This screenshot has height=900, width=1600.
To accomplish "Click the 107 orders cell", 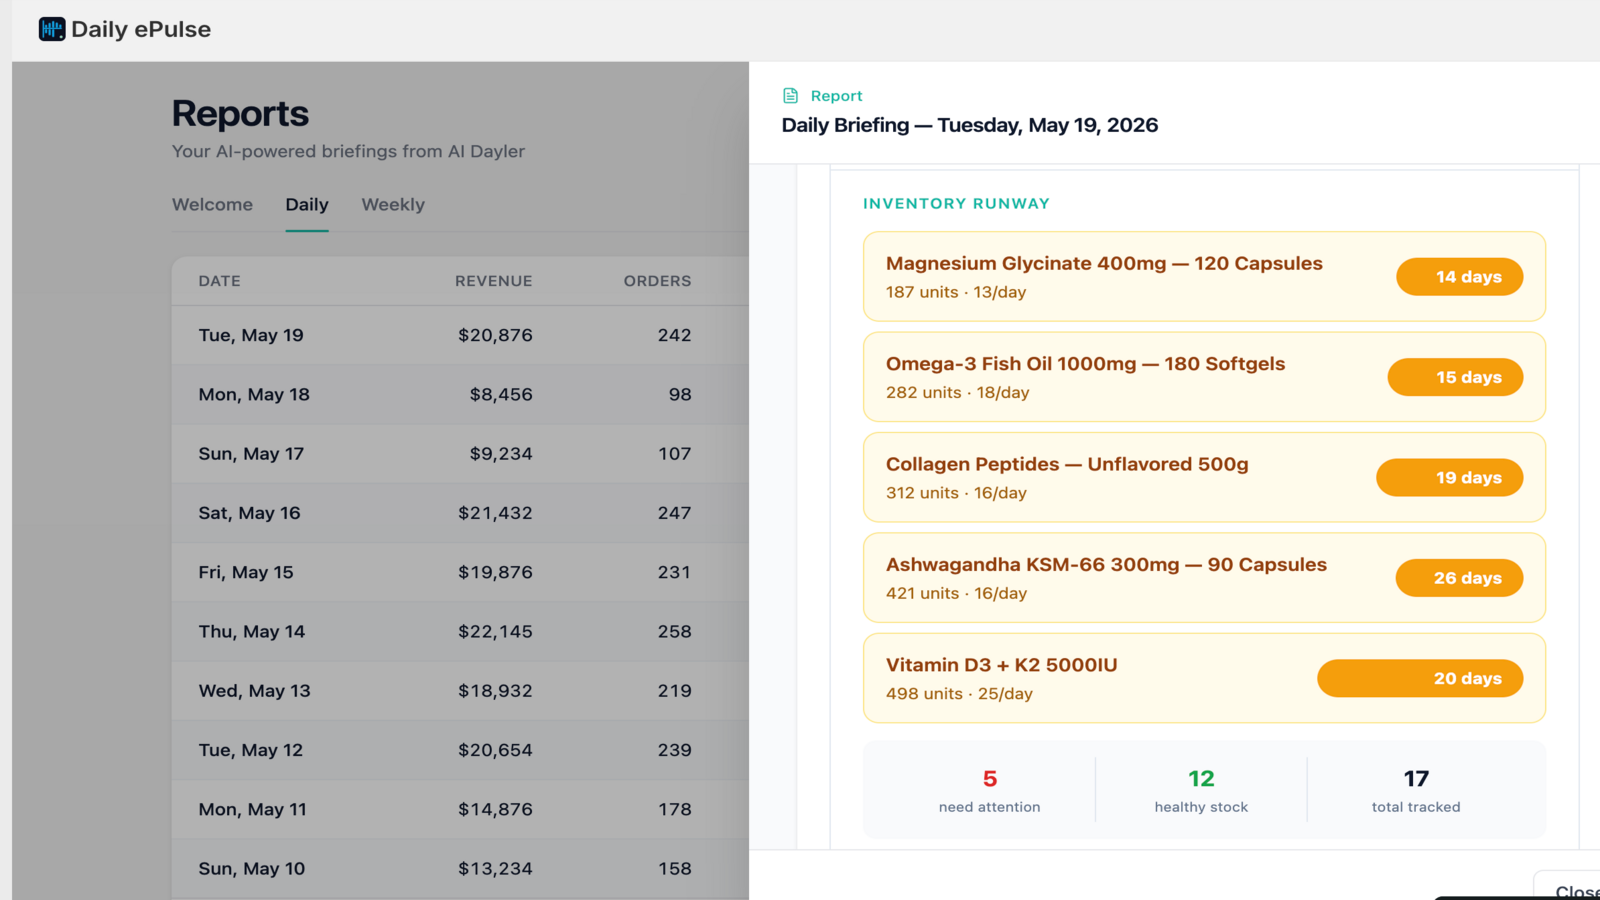I will click(674, 454).
